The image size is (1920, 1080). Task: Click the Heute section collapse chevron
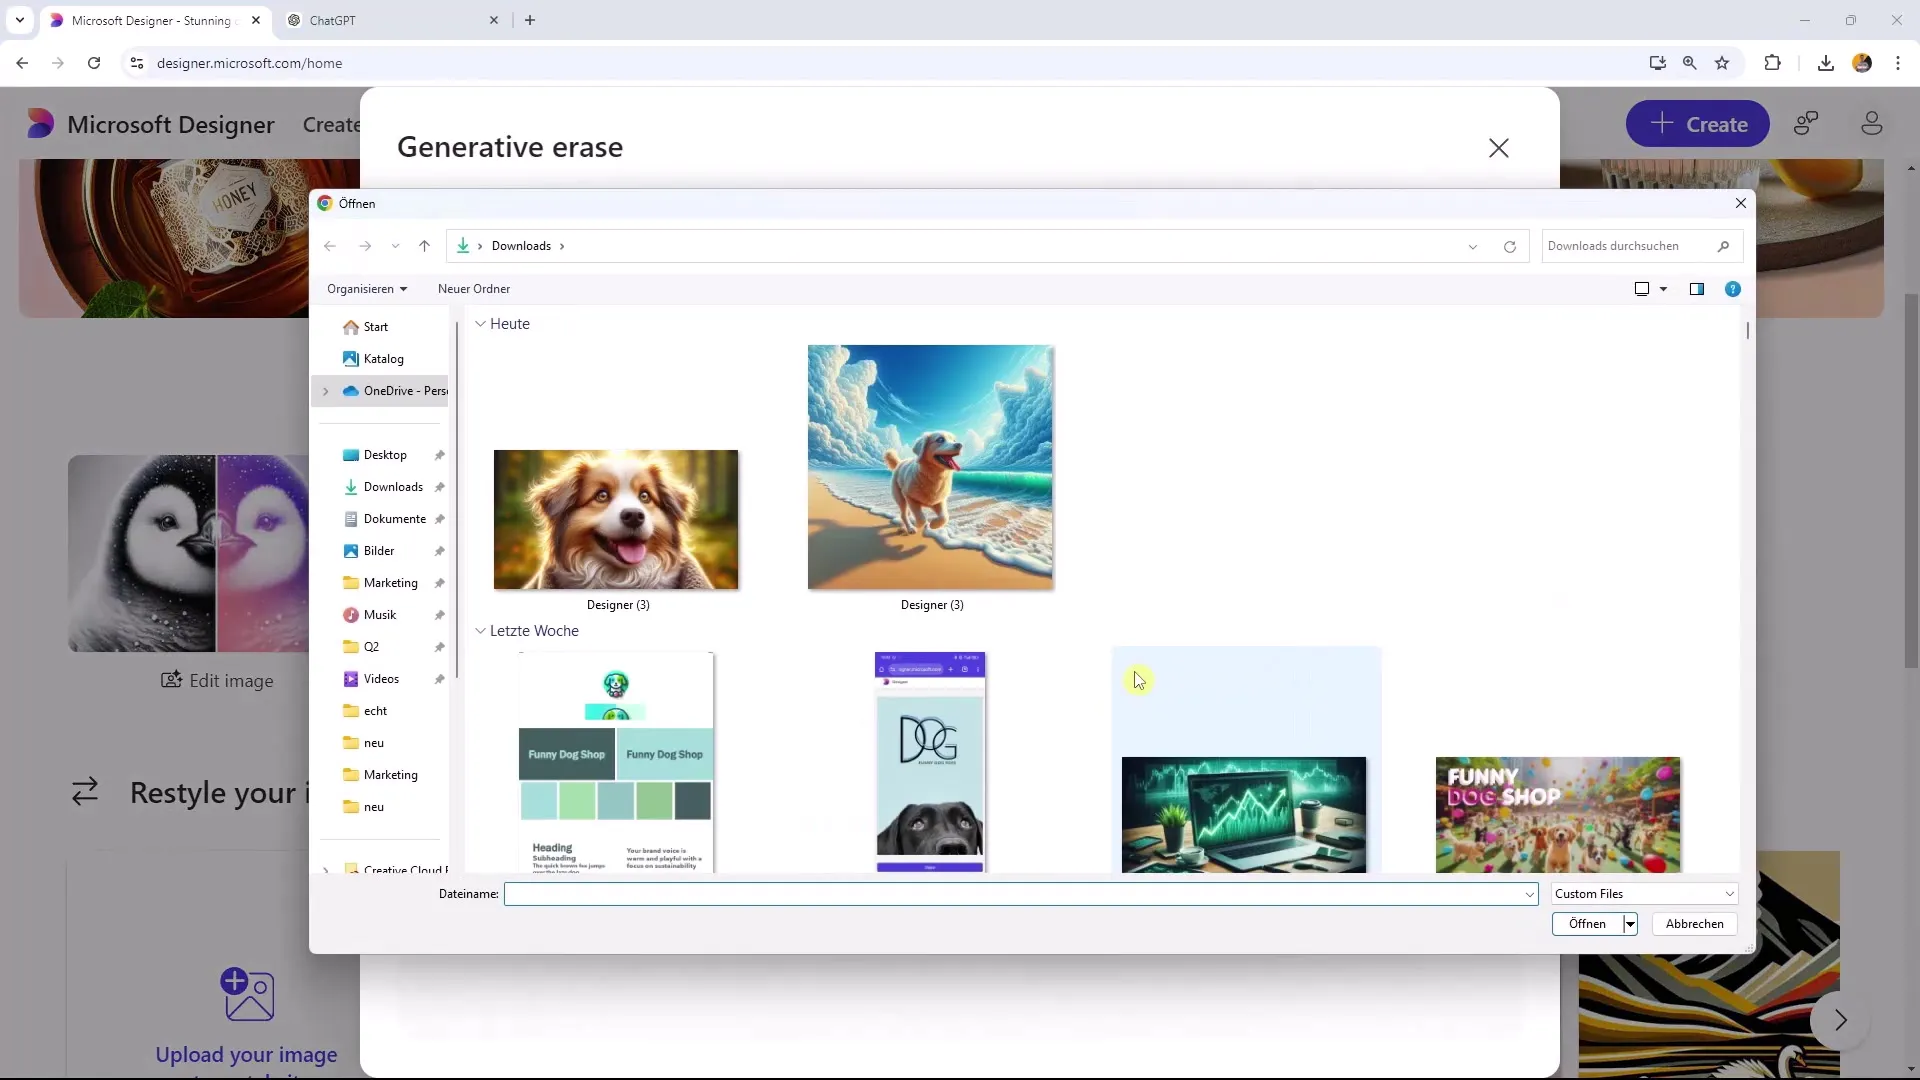pos(480,323)
